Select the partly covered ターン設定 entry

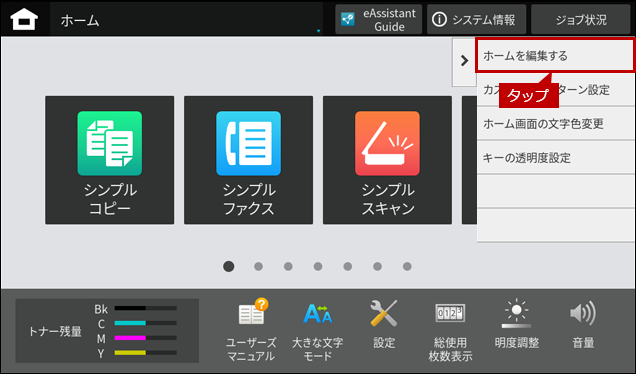click(556, 90)
